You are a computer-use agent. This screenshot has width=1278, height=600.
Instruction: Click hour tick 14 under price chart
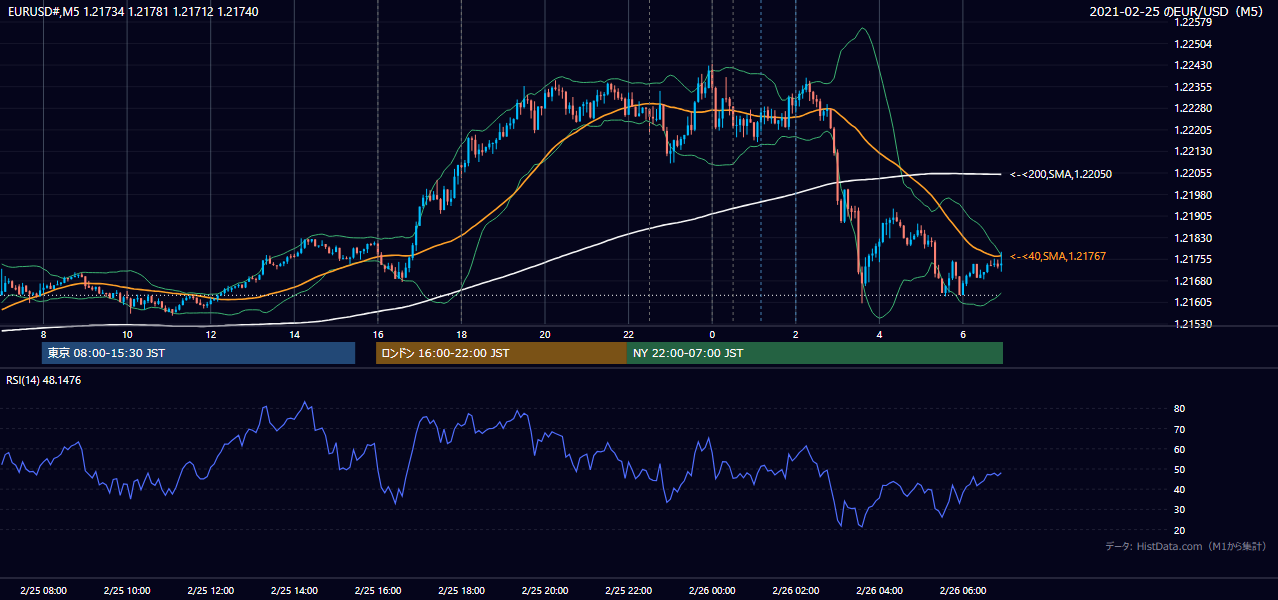[294, 334]
